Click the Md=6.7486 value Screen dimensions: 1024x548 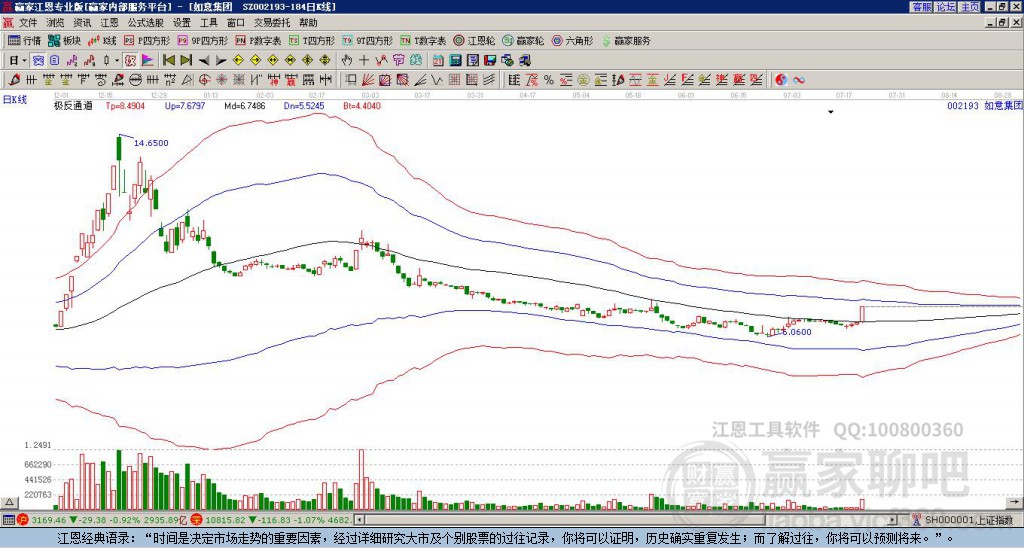(245, 105)
